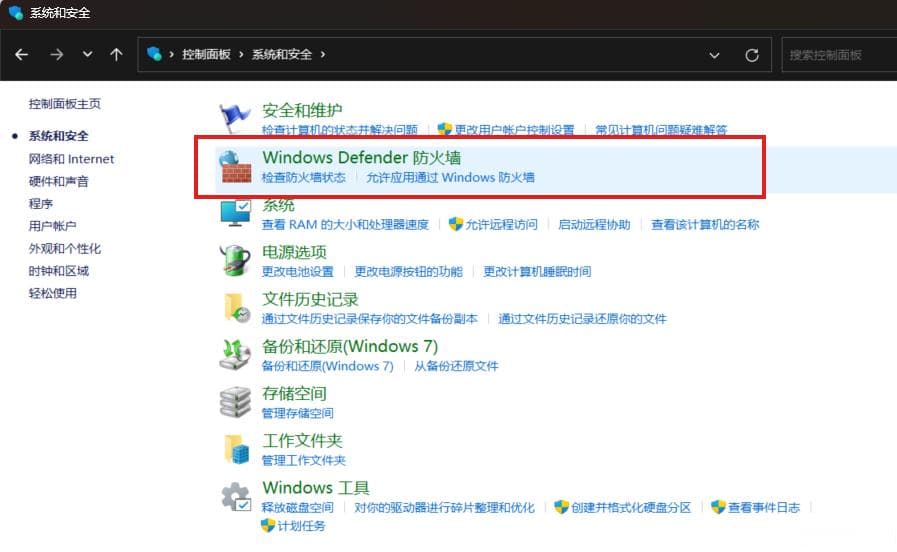
Task: Open 更改用户帐户控制设置 link
Action: (514, 130)
